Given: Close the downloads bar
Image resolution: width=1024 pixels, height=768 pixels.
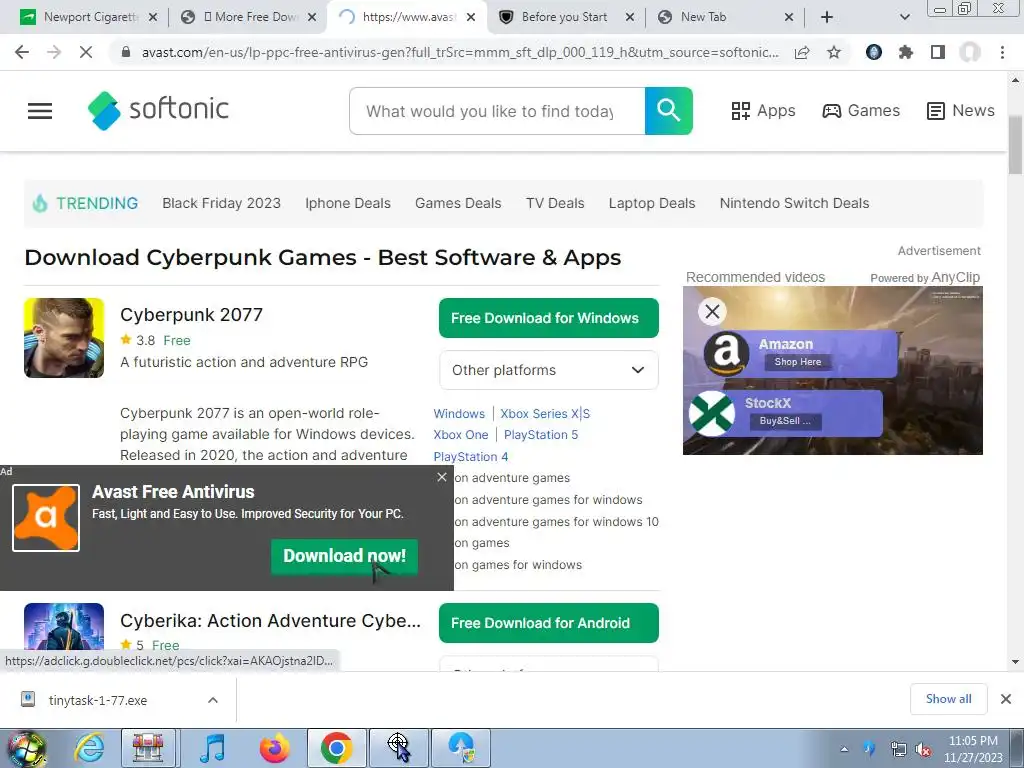Looking at the screenshot, I should [x=1006, y=699].
